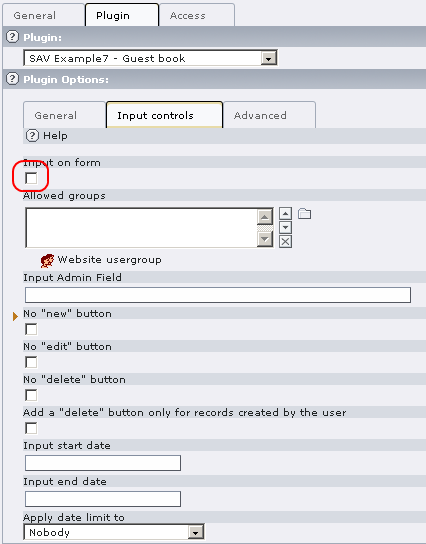This screenshot has height=544, width=426.
Task: Click the orange arrow beside No "new" button
Action: [x=15, y=316]
